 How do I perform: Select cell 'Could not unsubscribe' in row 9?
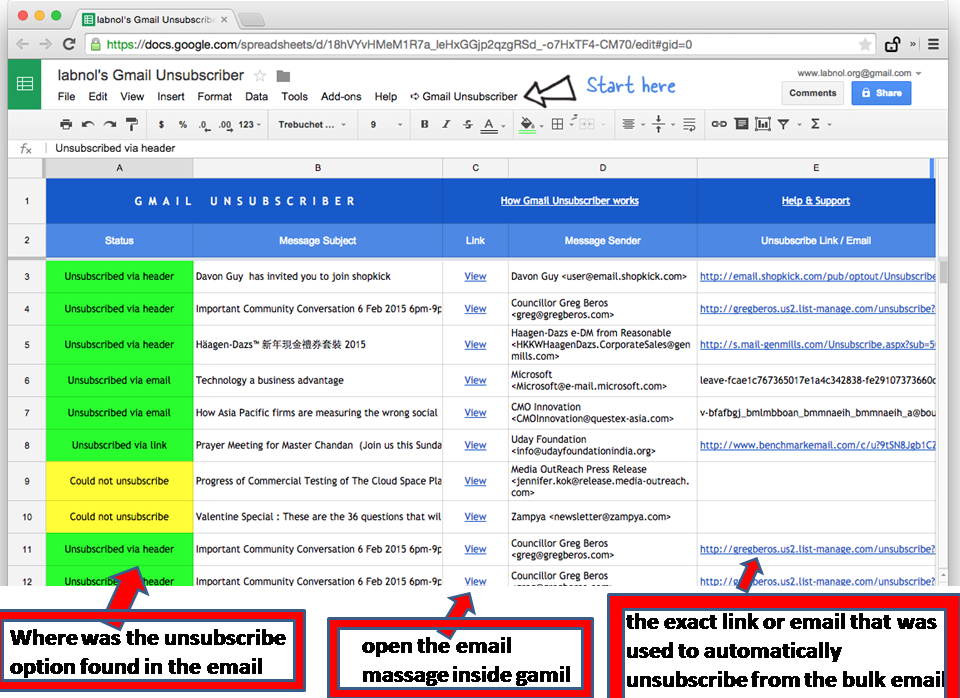[119, 481]
